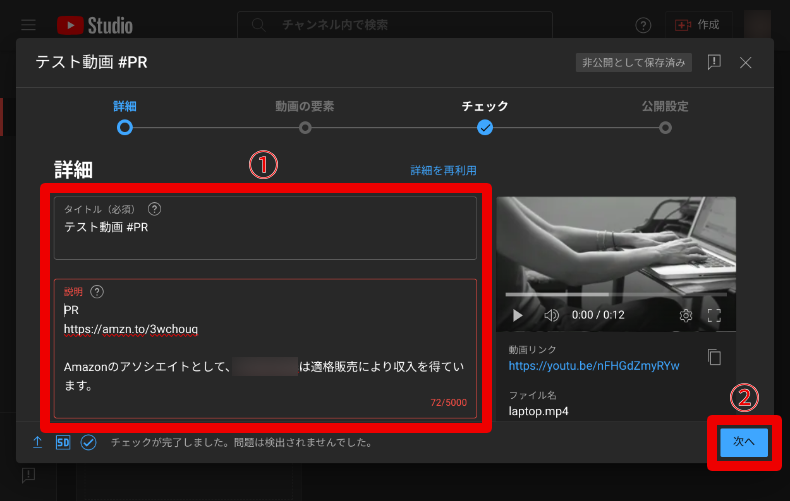Click the sidebar feedback icon behind dialog
This screenshot has width=790, height=501.
[x=28, y=475]
